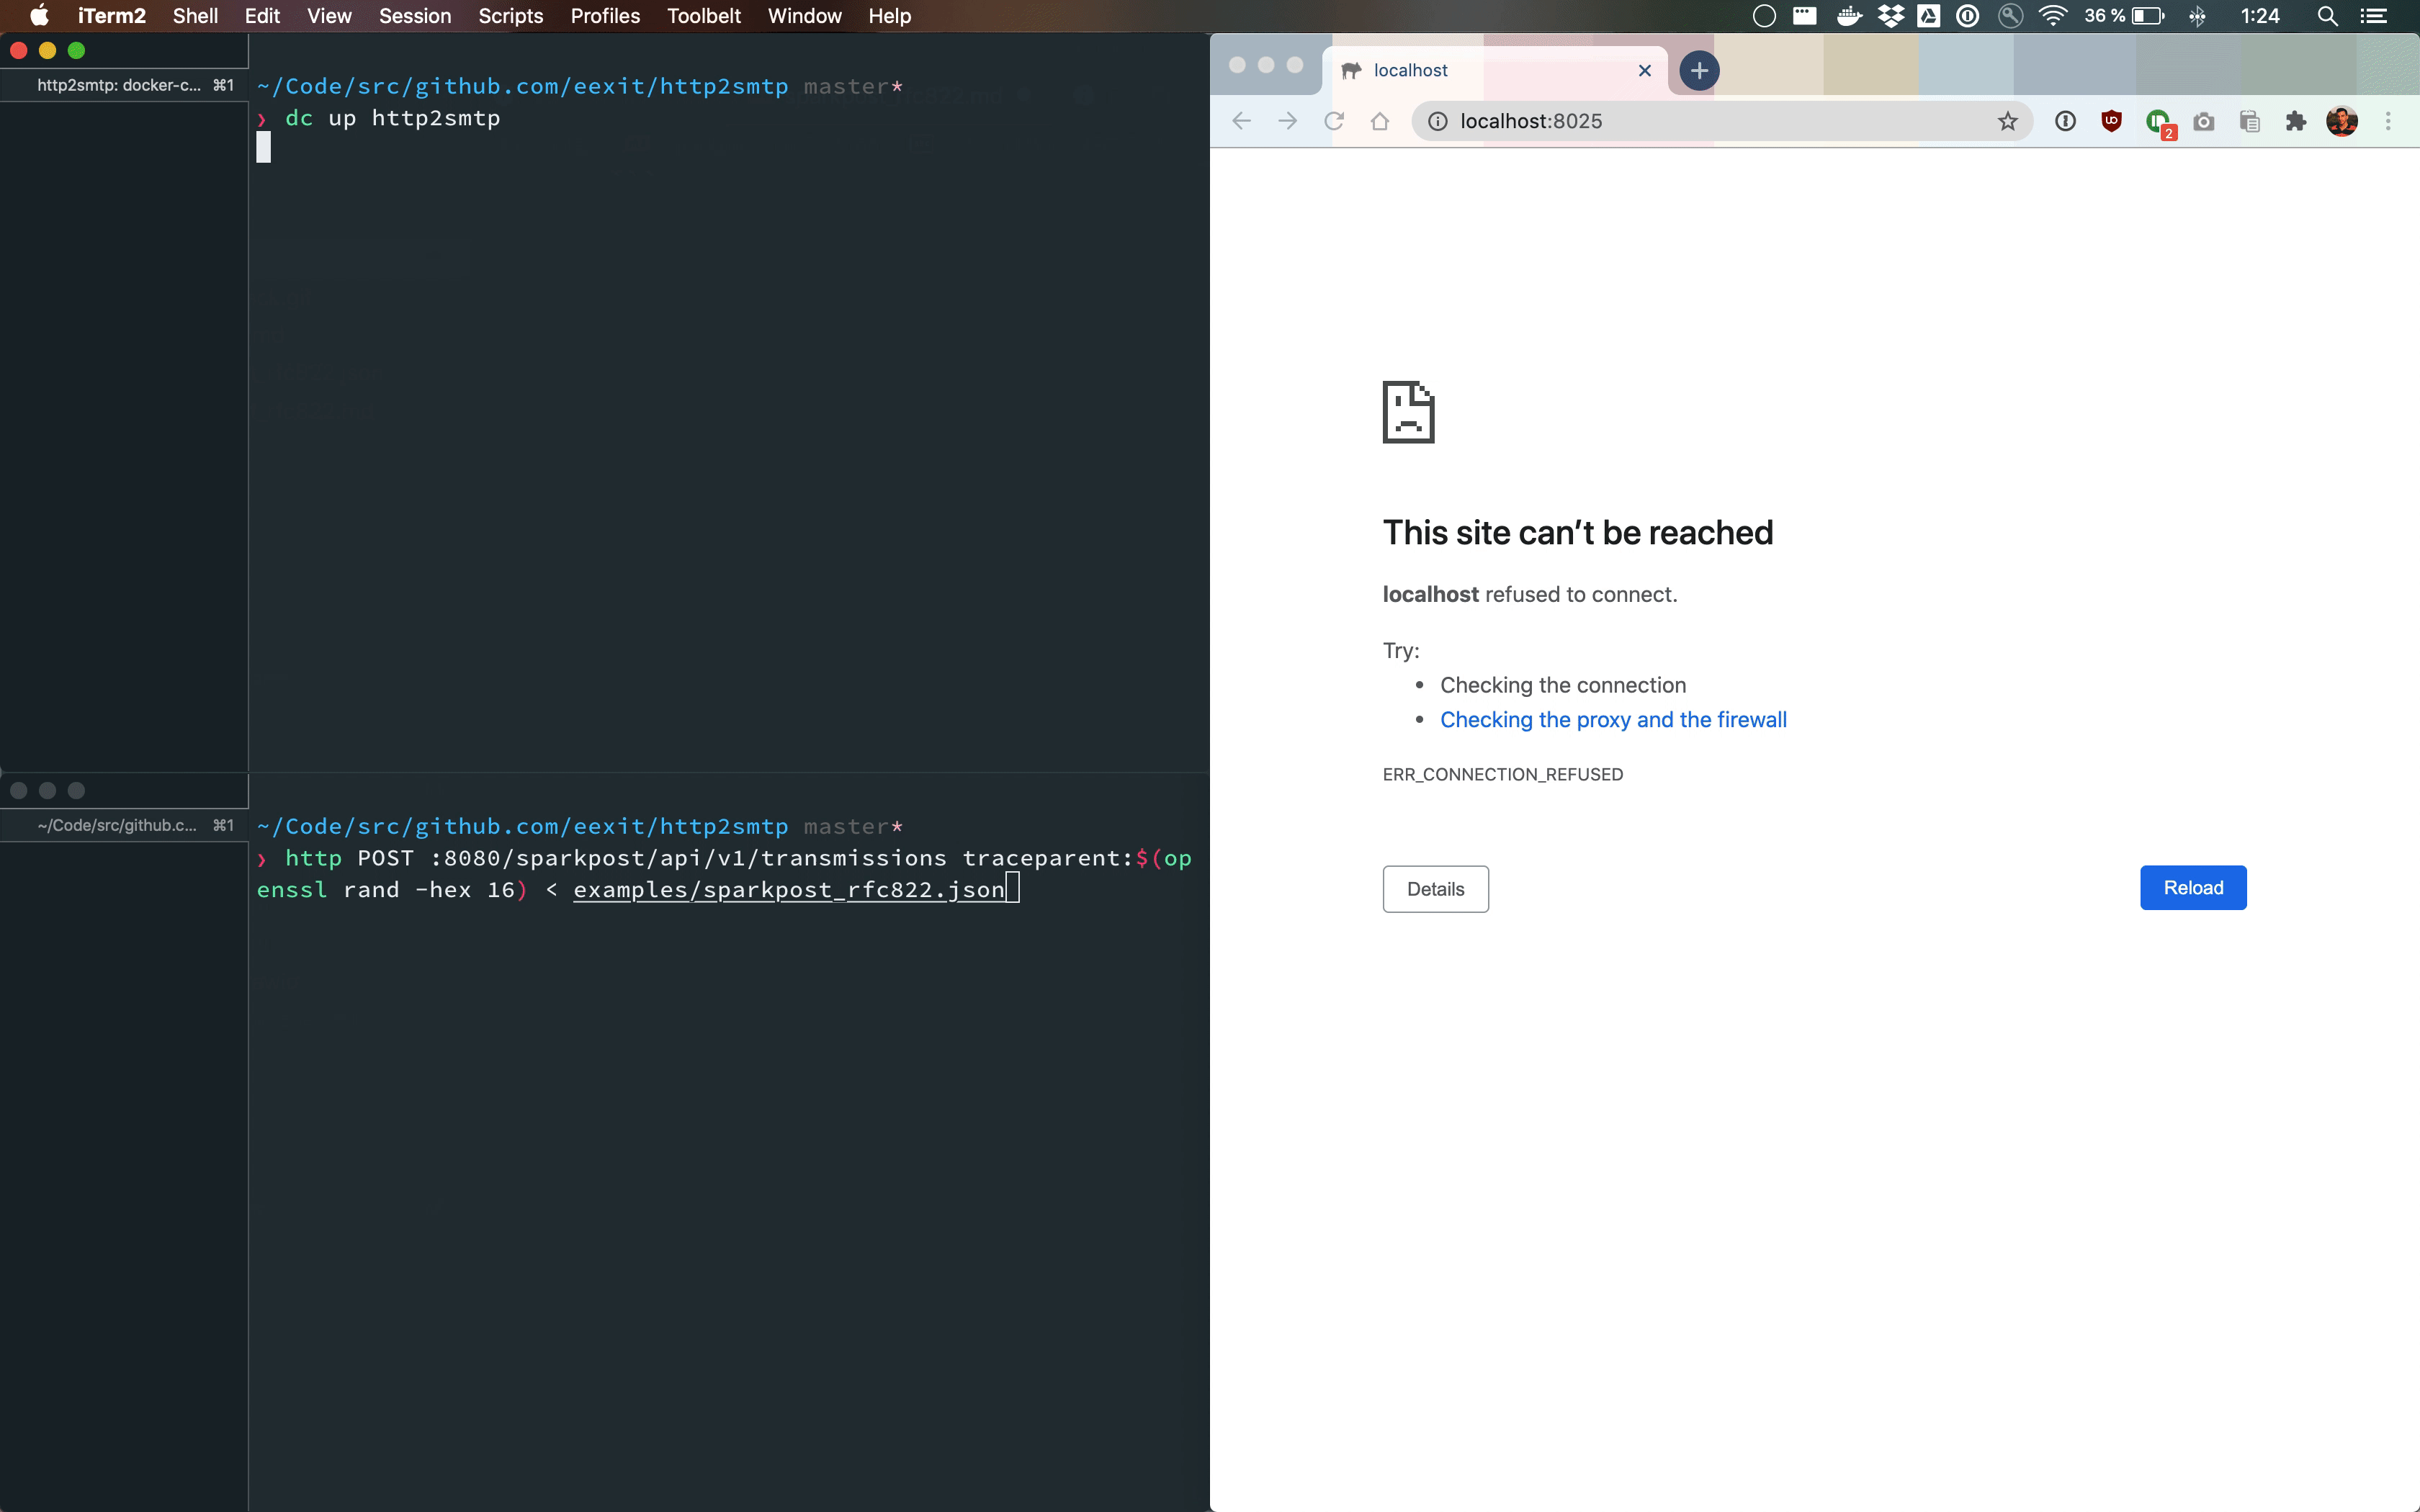Select the localhost browser tab
The width and height of the screenshot is (2420, 1512).
(1489, 70)
